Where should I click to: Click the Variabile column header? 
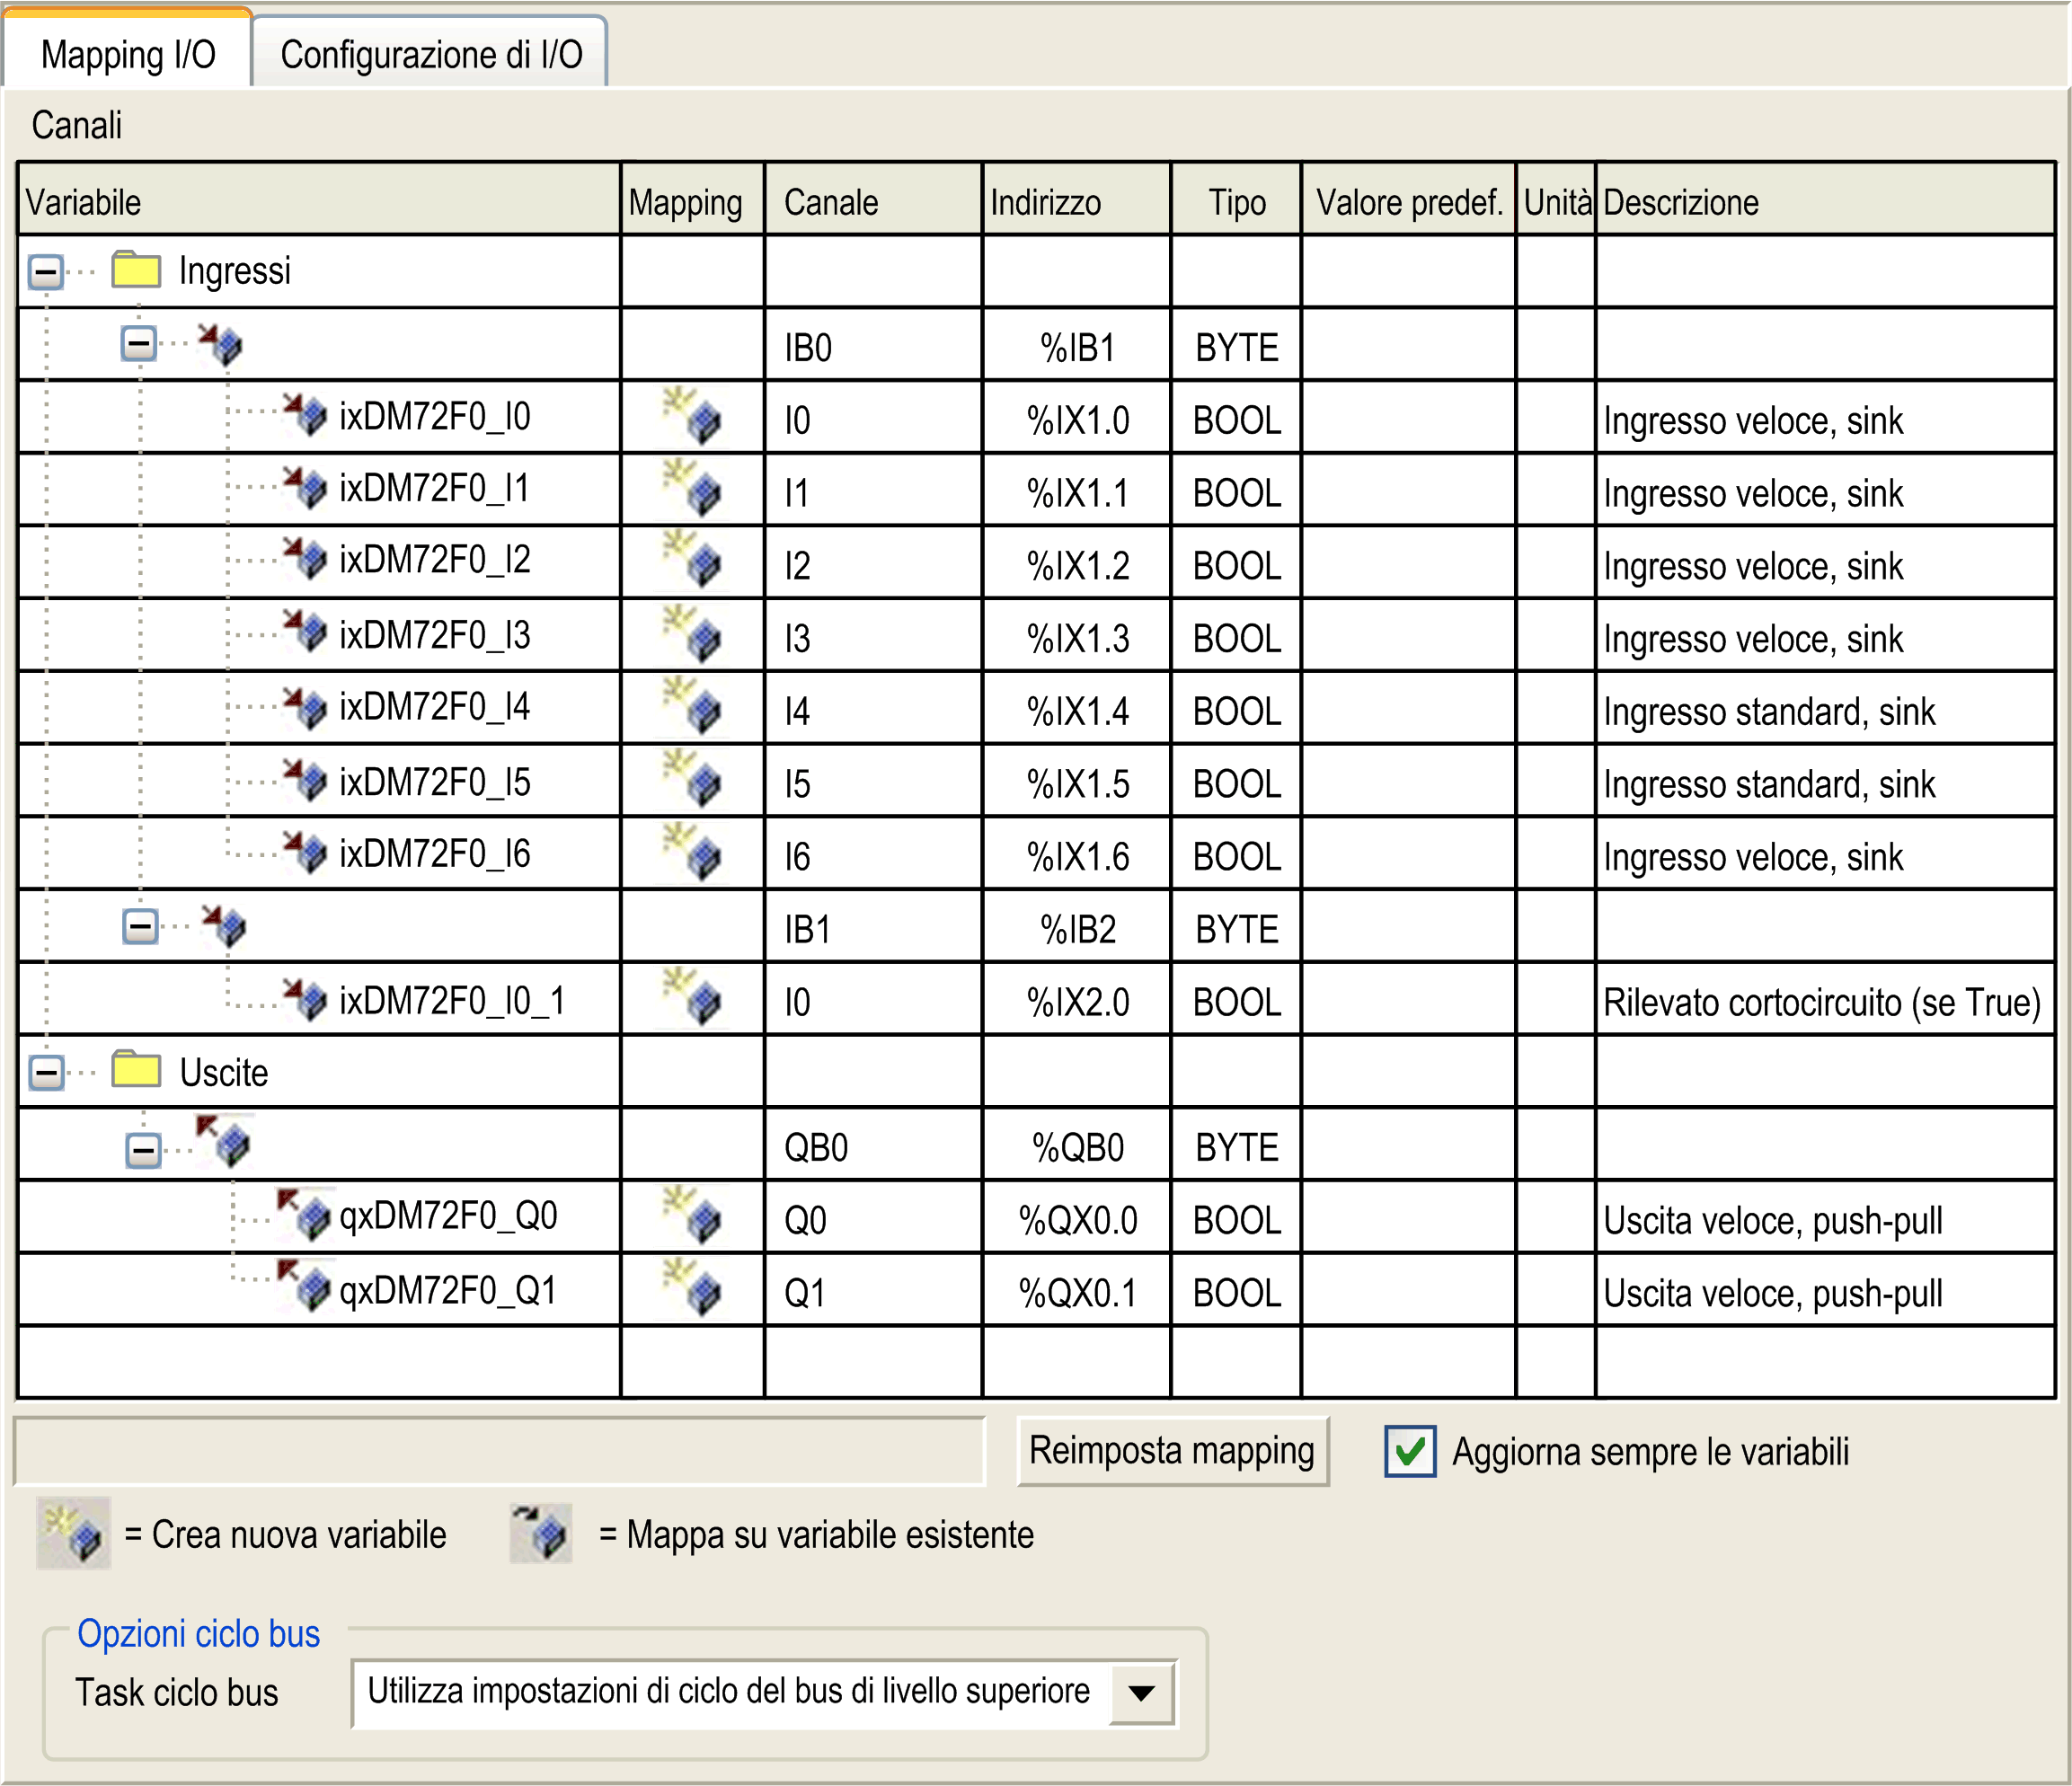tap(319, 201)
